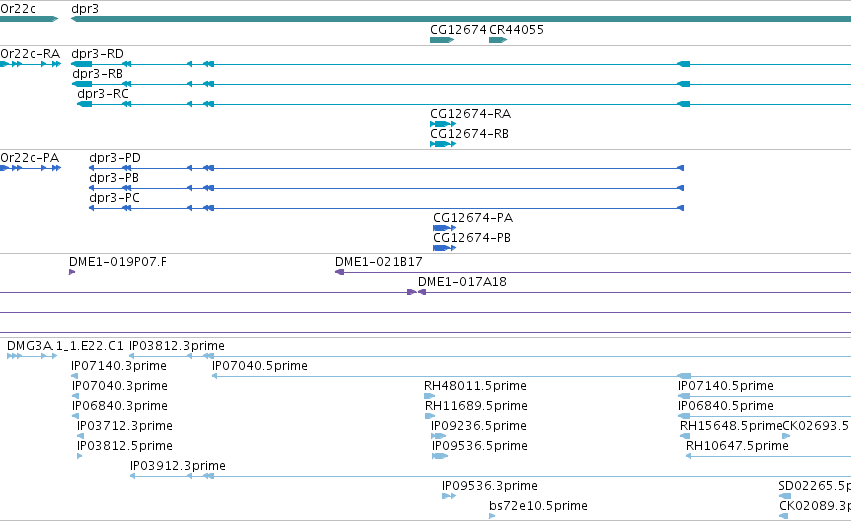Open the Or22c-RA transcript label
The height and width of the screenshot is (521, 851).
(x=30, y=54)
